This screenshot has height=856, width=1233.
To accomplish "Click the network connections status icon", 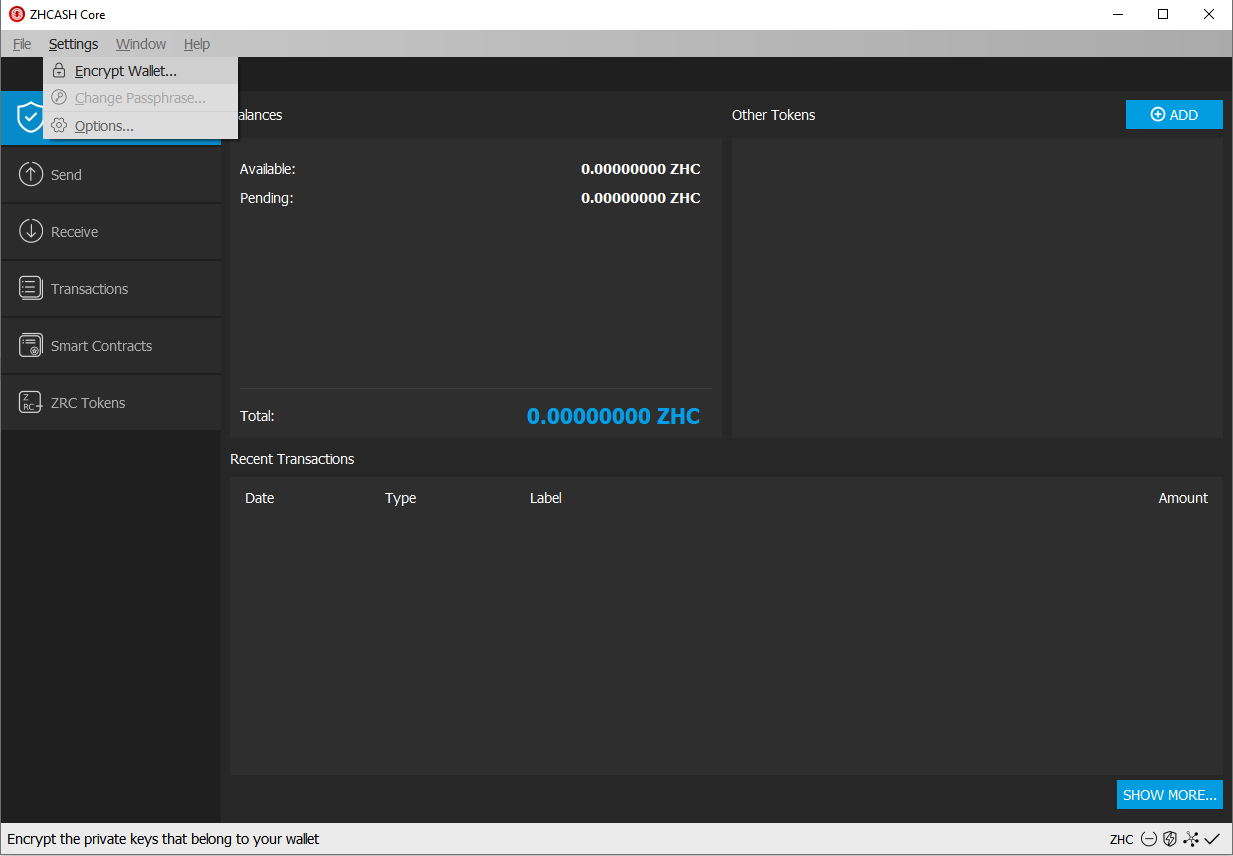I will (x=1191, y=839).
